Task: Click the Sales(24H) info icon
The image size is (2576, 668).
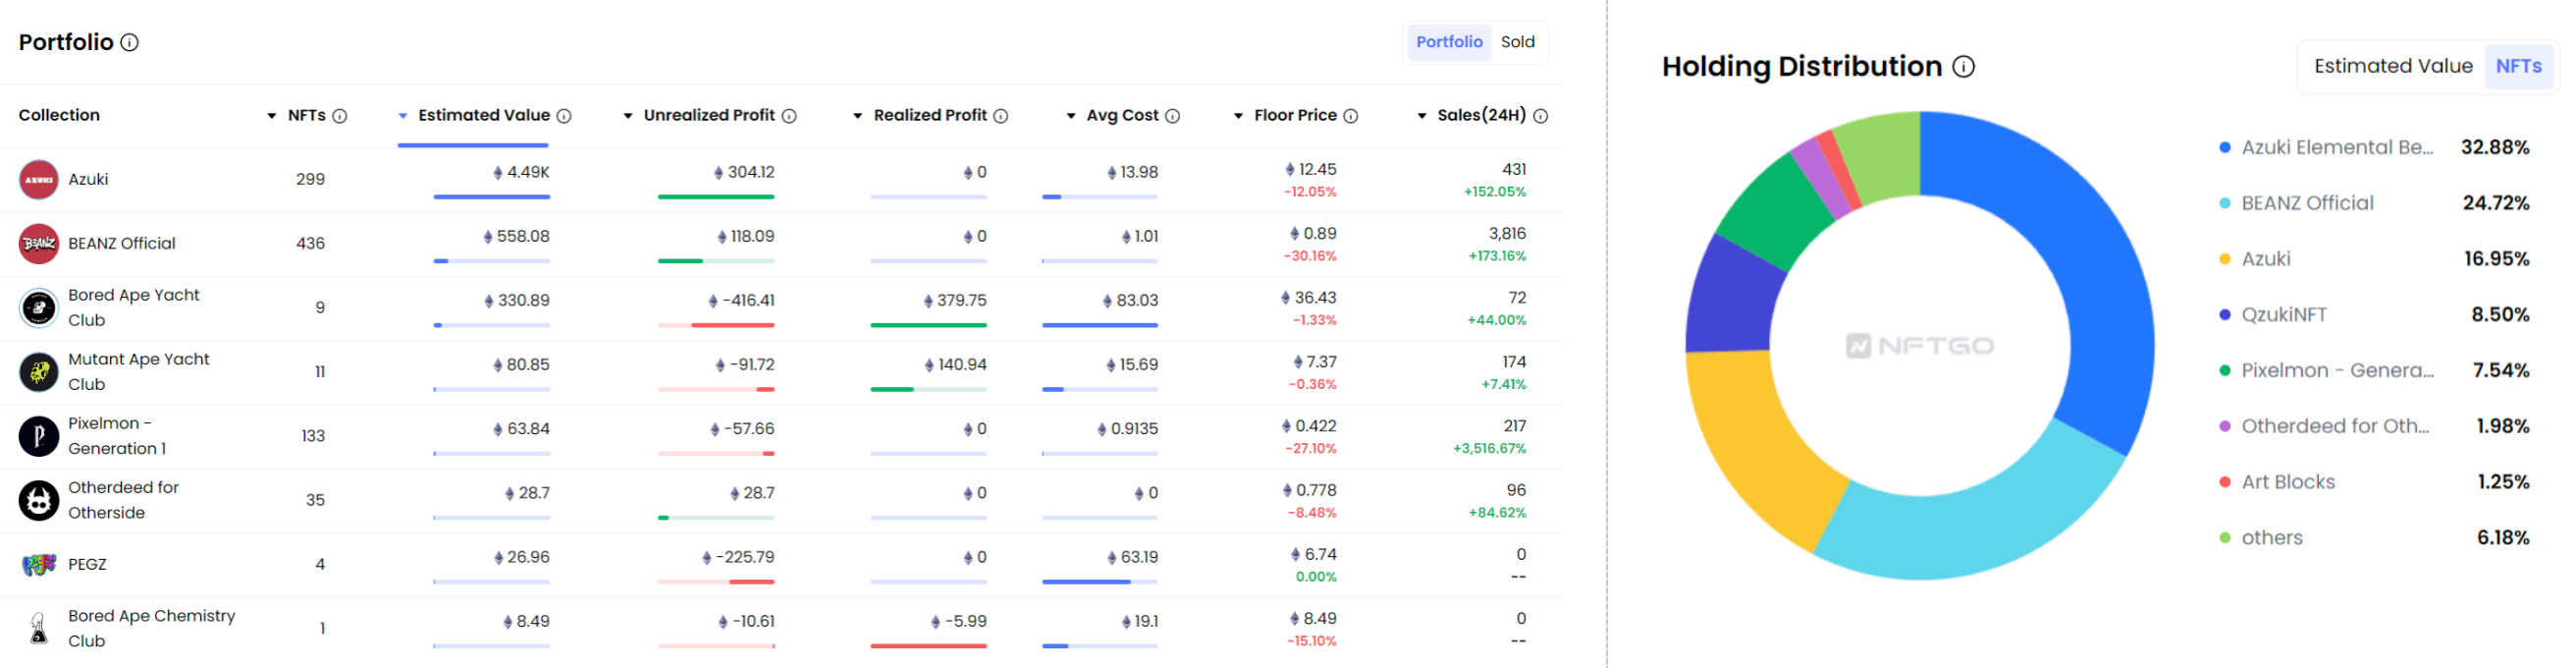Action: coord(1541,116)
